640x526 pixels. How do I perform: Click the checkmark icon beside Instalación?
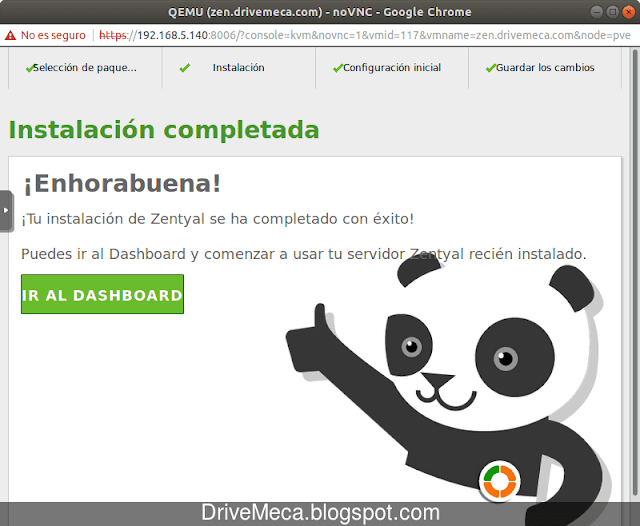184,68
